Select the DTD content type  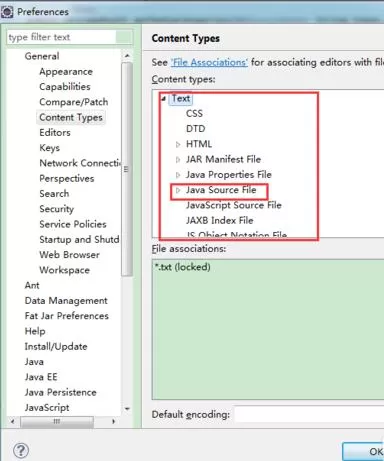click(196, 129)
